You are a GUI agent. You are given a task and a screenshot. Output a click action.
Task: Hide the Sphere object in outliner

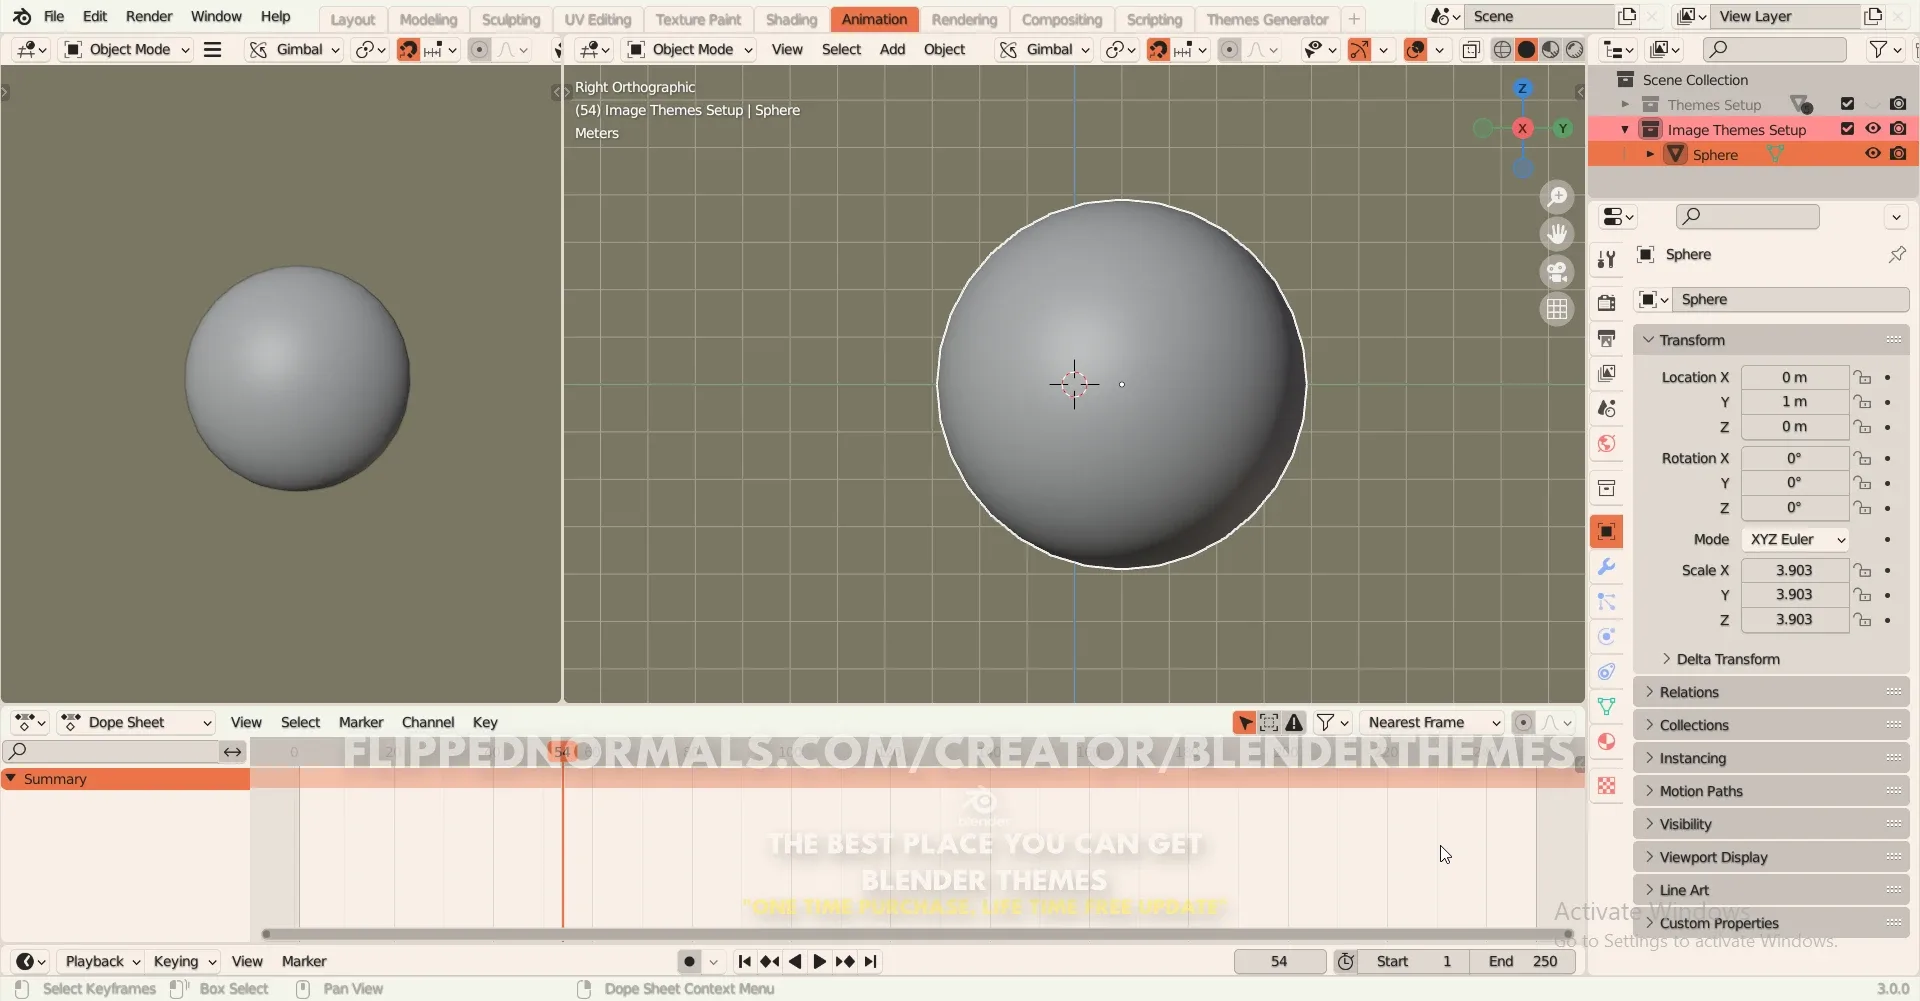tap(1873, 154)
